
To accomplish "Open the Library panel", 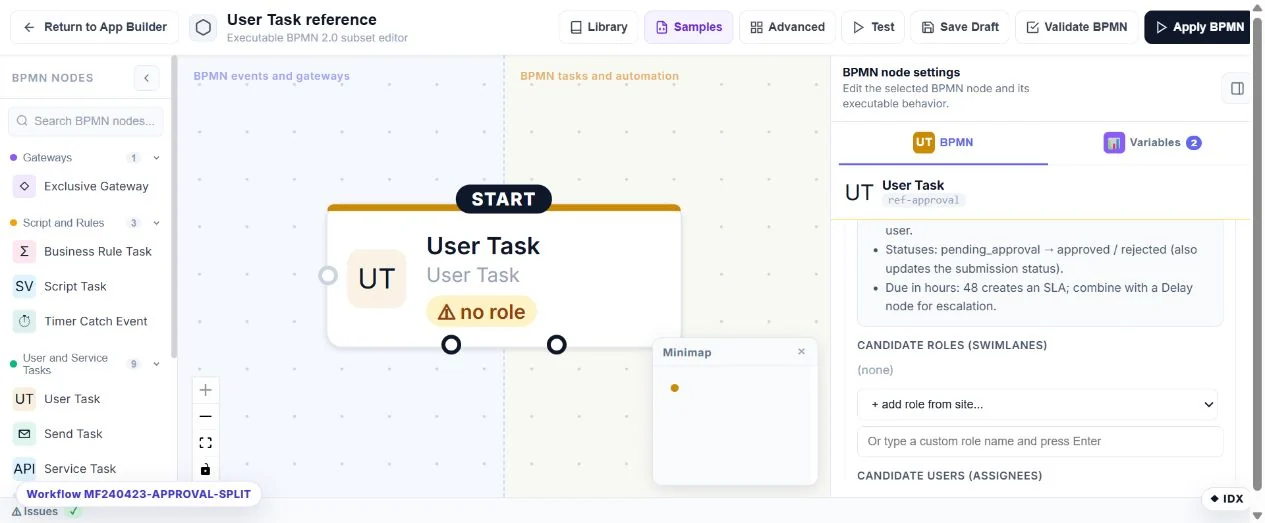I will click(599, 27).
